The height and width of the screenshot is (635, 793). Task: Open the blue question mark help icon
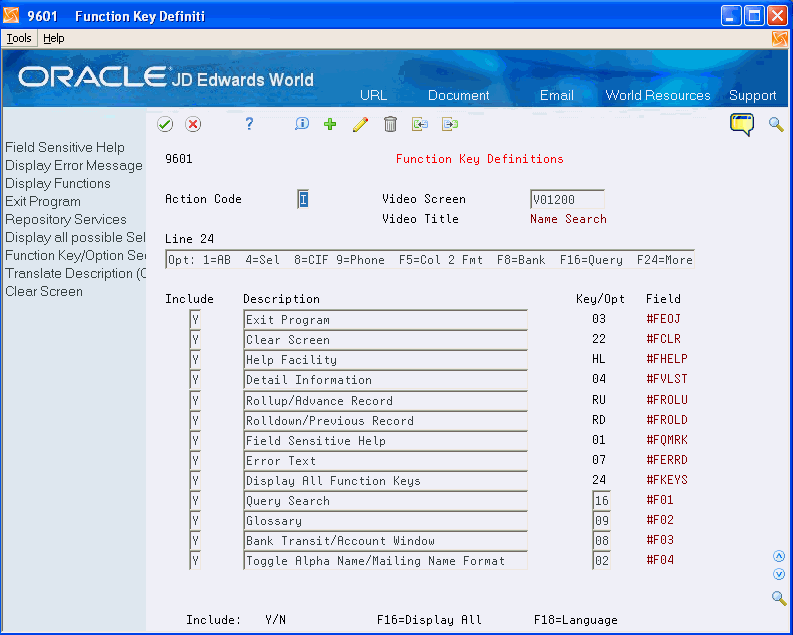click(x=249, y=124)
